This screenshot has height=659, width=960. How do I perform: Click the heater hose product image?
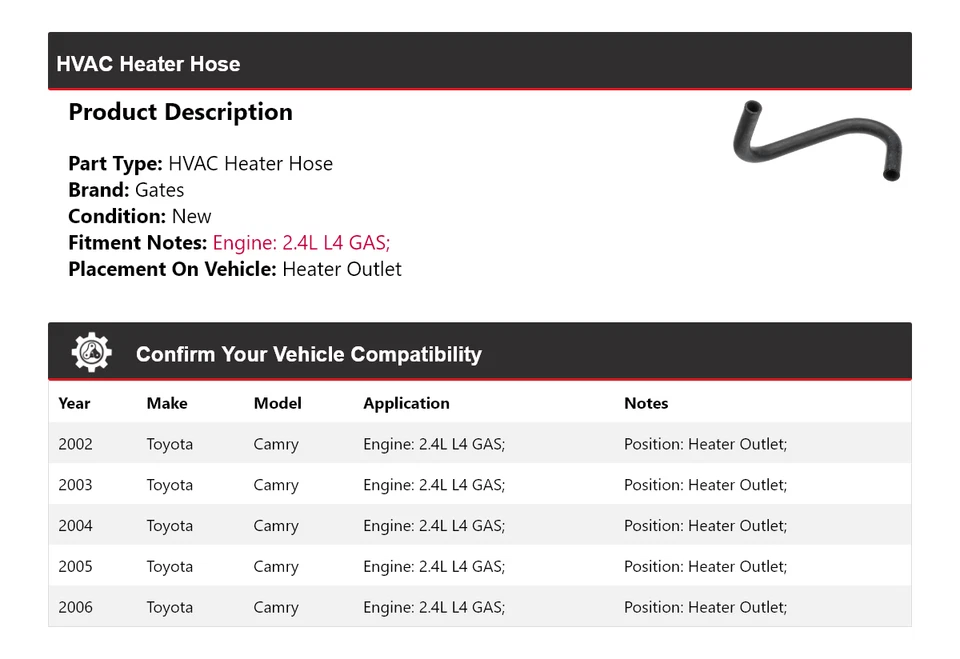(816, 141)
